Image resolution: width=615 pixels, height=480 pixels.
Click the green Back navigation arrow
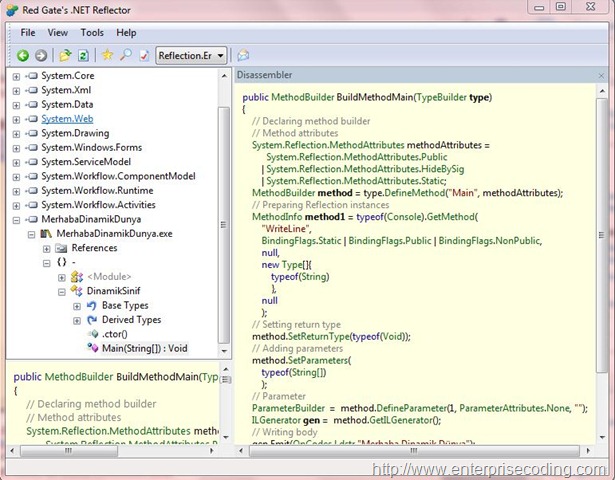pyautogui.click(x=23, y=56)
